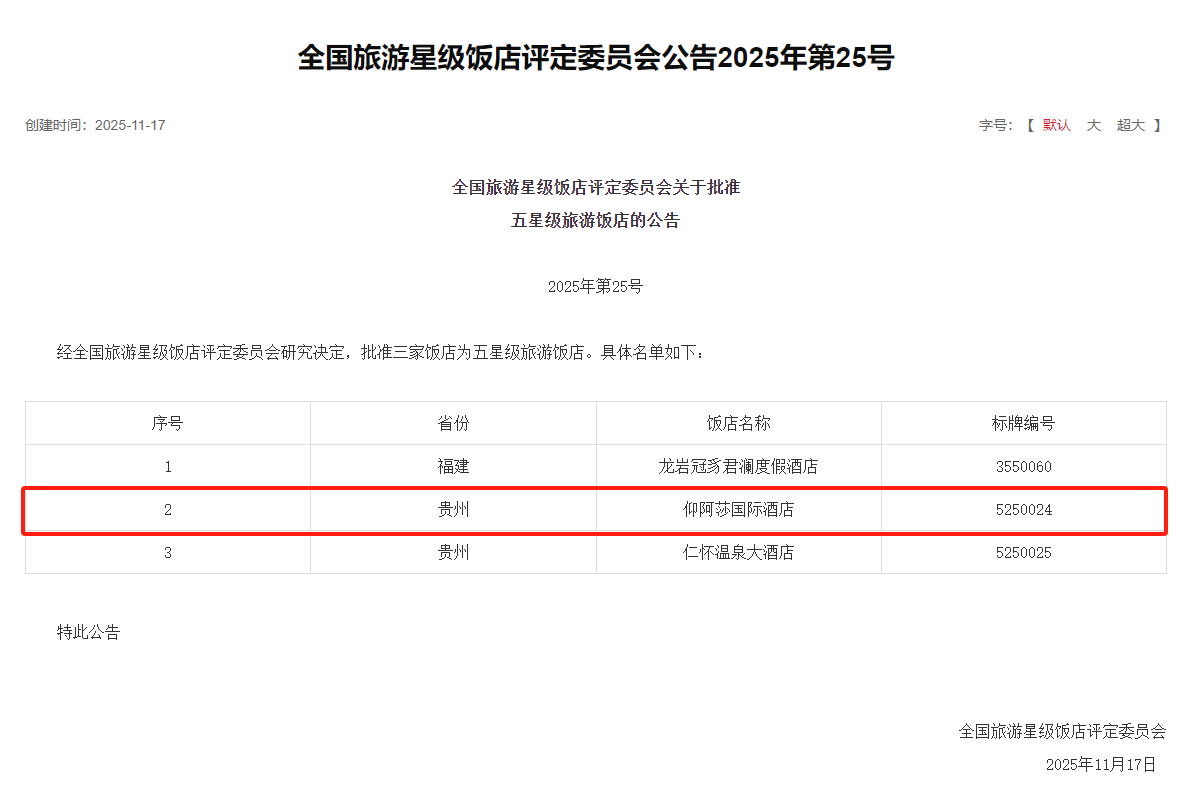Click the 2025年11月17日 date at bottom
The height and width of the screenshot is (805, 1190).
click(1100, 764)
